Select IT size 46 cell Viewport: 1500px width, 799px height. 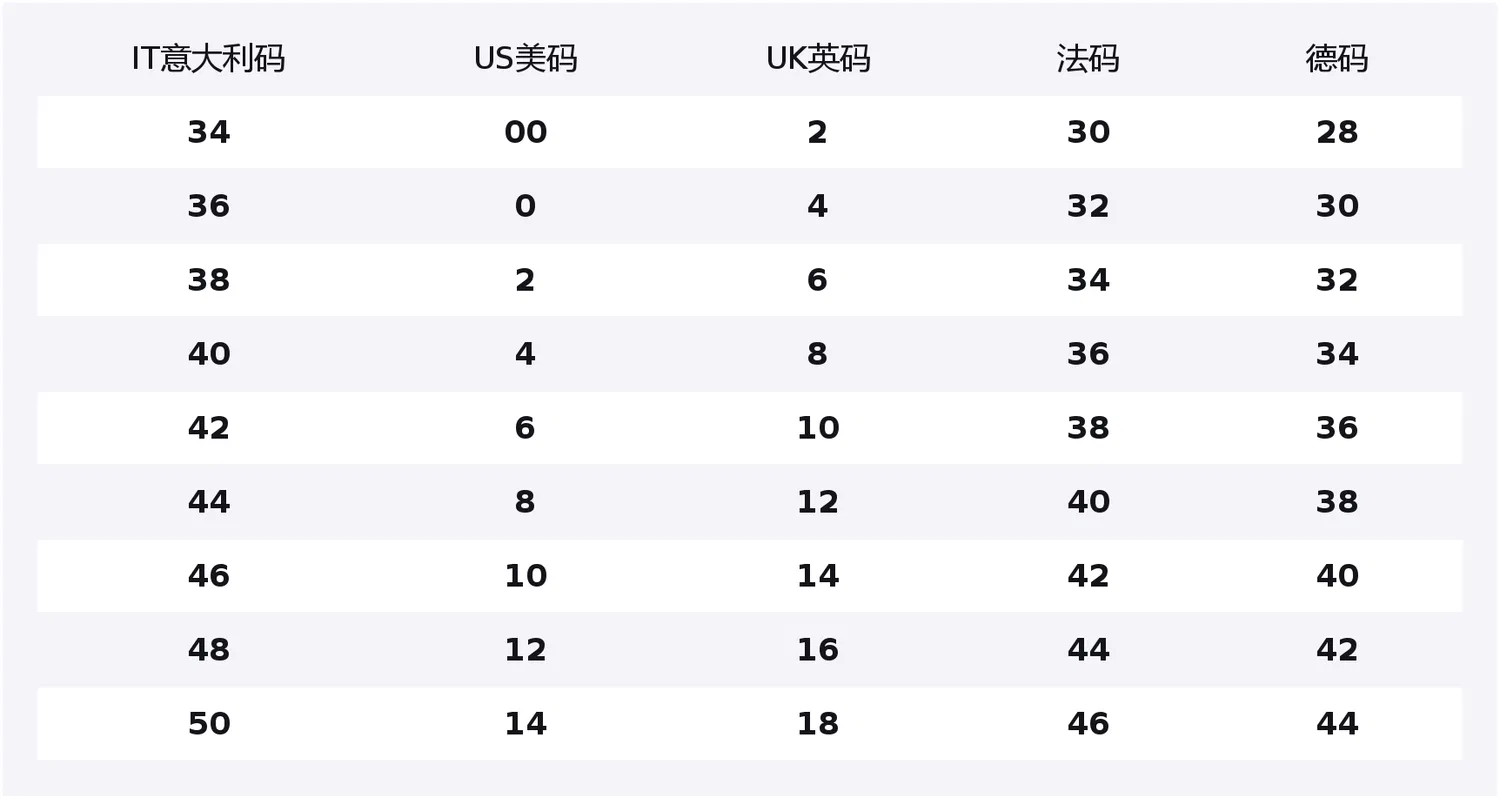tap(209, 576)
